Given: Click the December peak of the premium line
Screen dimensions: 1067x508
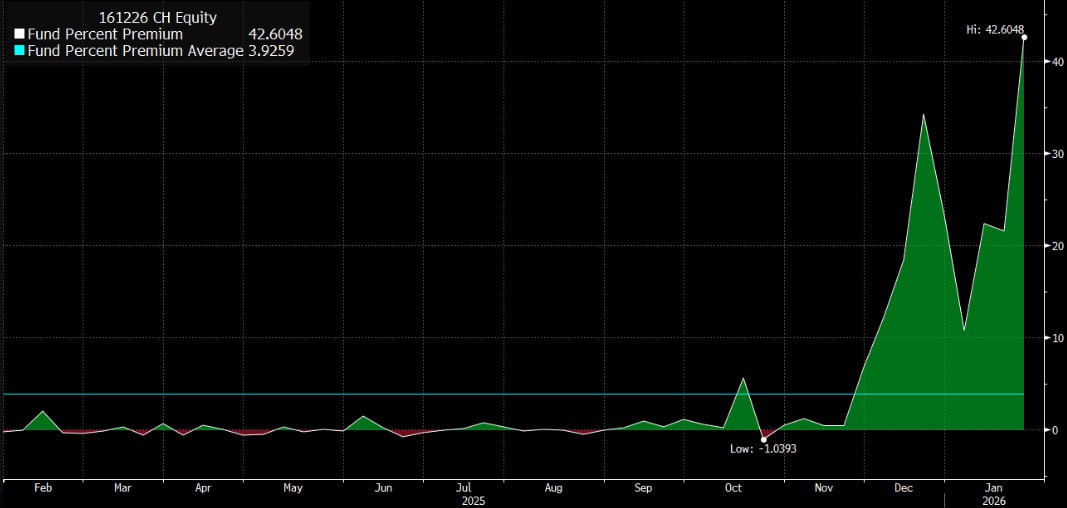Looking at the screenshot, I should [923, 114].
